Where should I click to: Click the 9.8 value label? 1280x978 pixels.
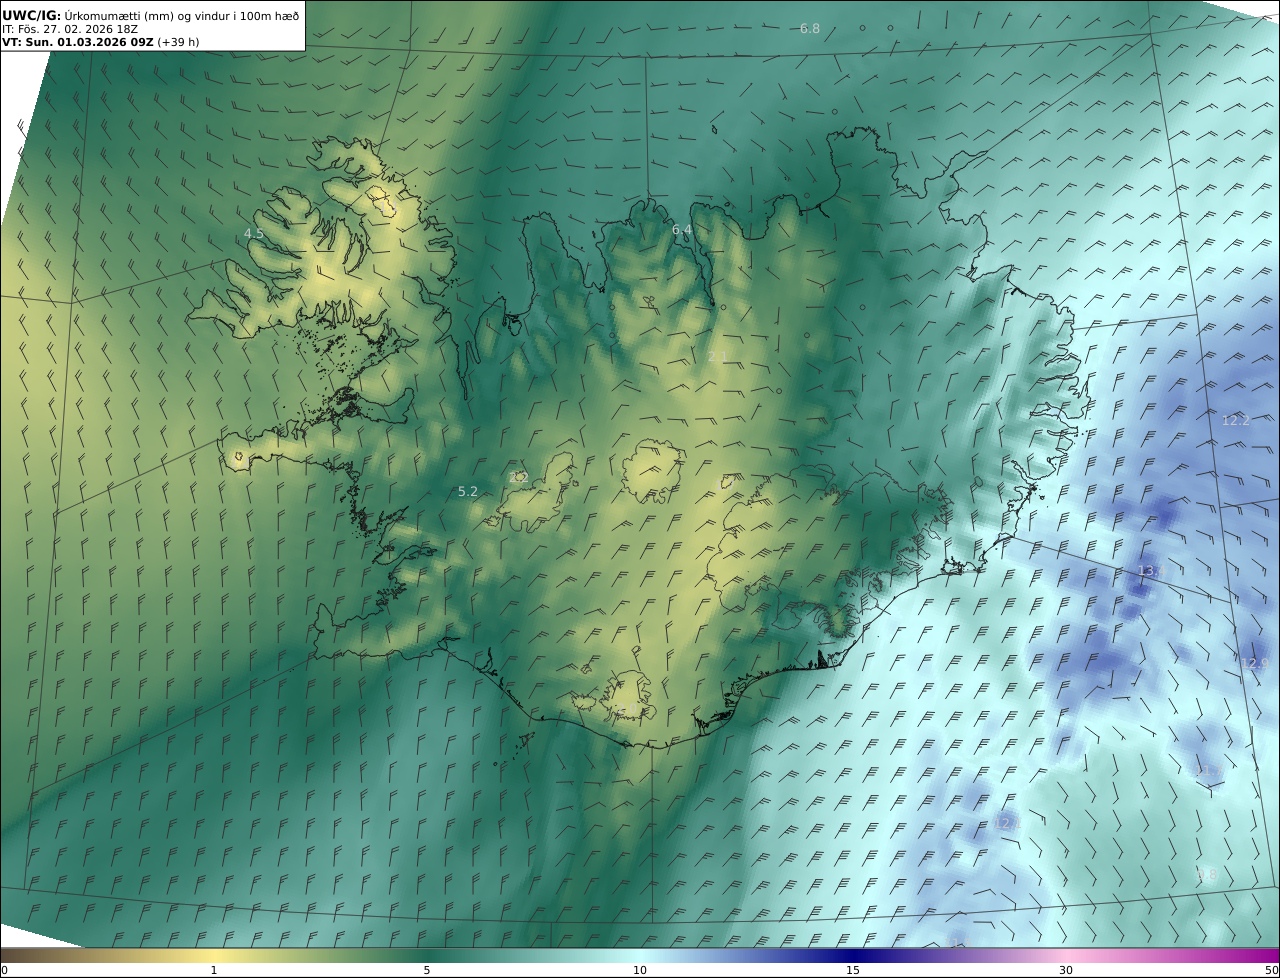[1207, 874]
